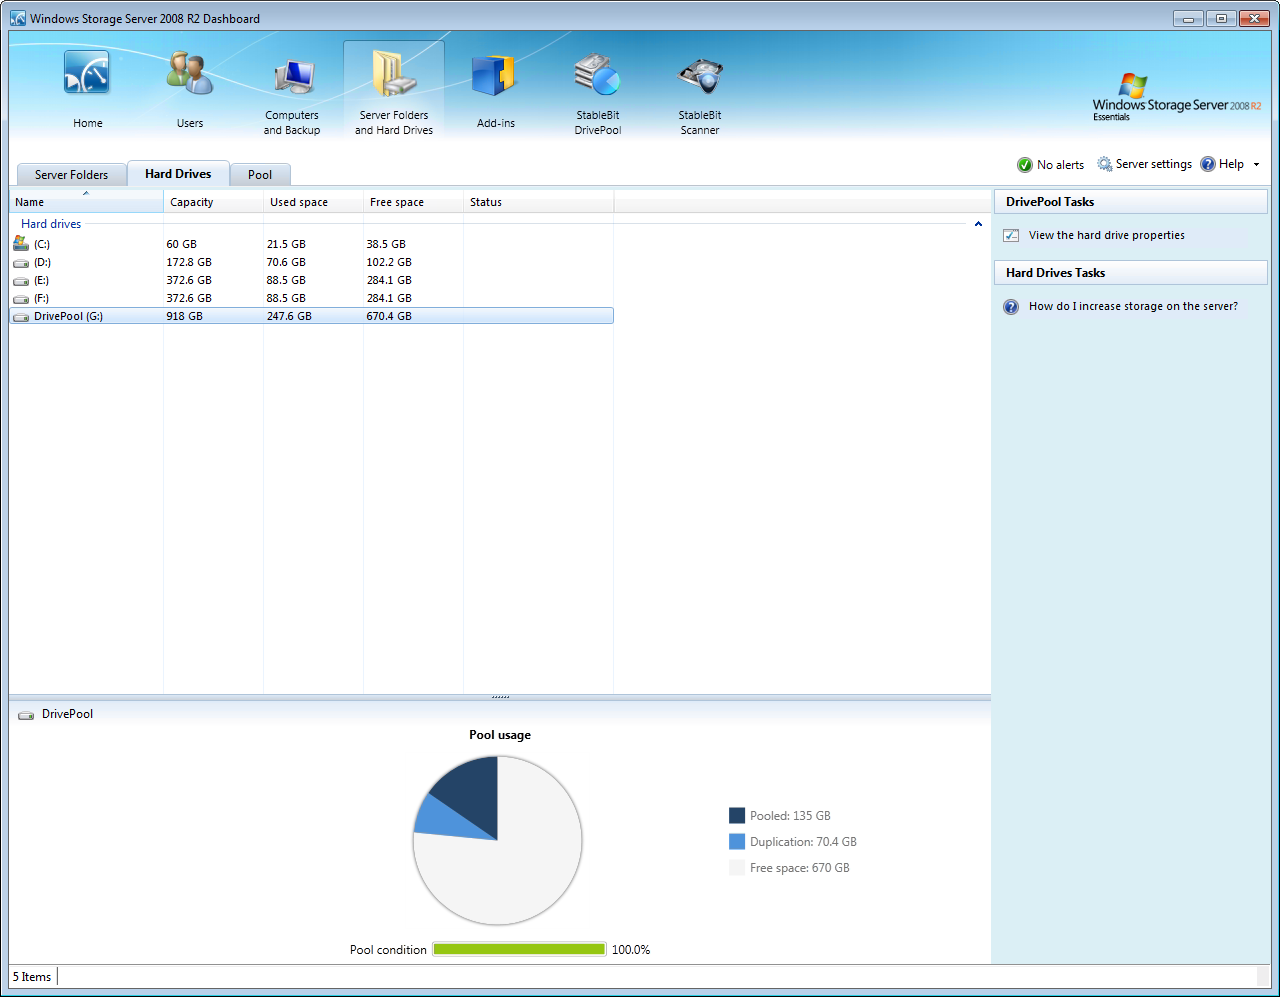Click the Hard Drives Tasks header
The image size is (1280, 997).
[1131, 273]
